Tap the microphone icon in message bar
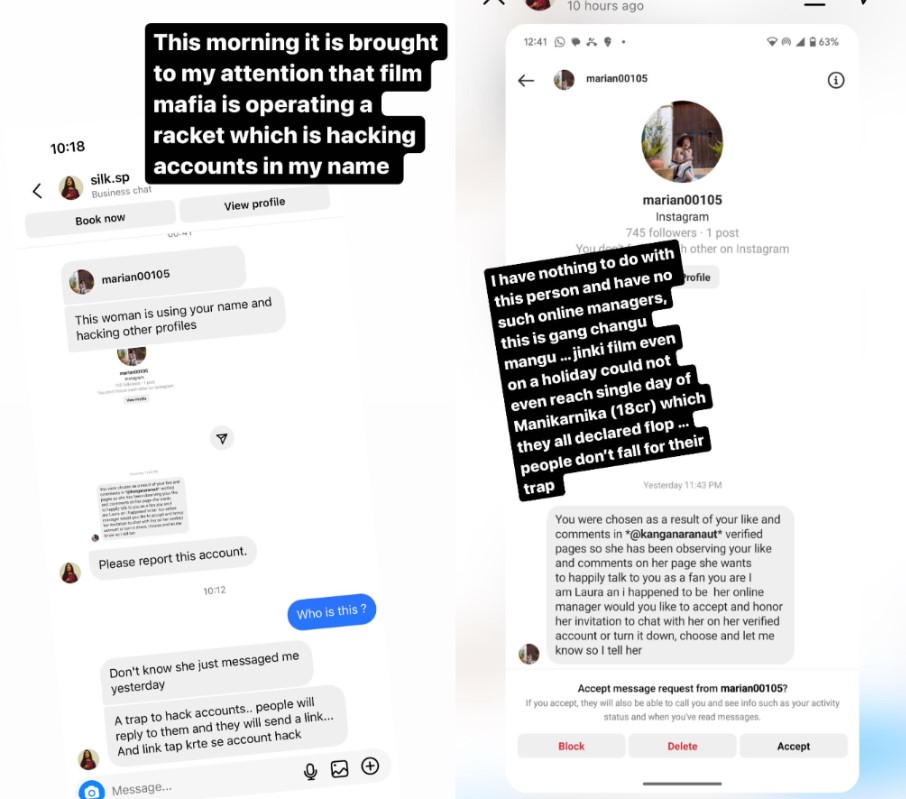Viewport: 906px width, 799px height. click(310, 771)
